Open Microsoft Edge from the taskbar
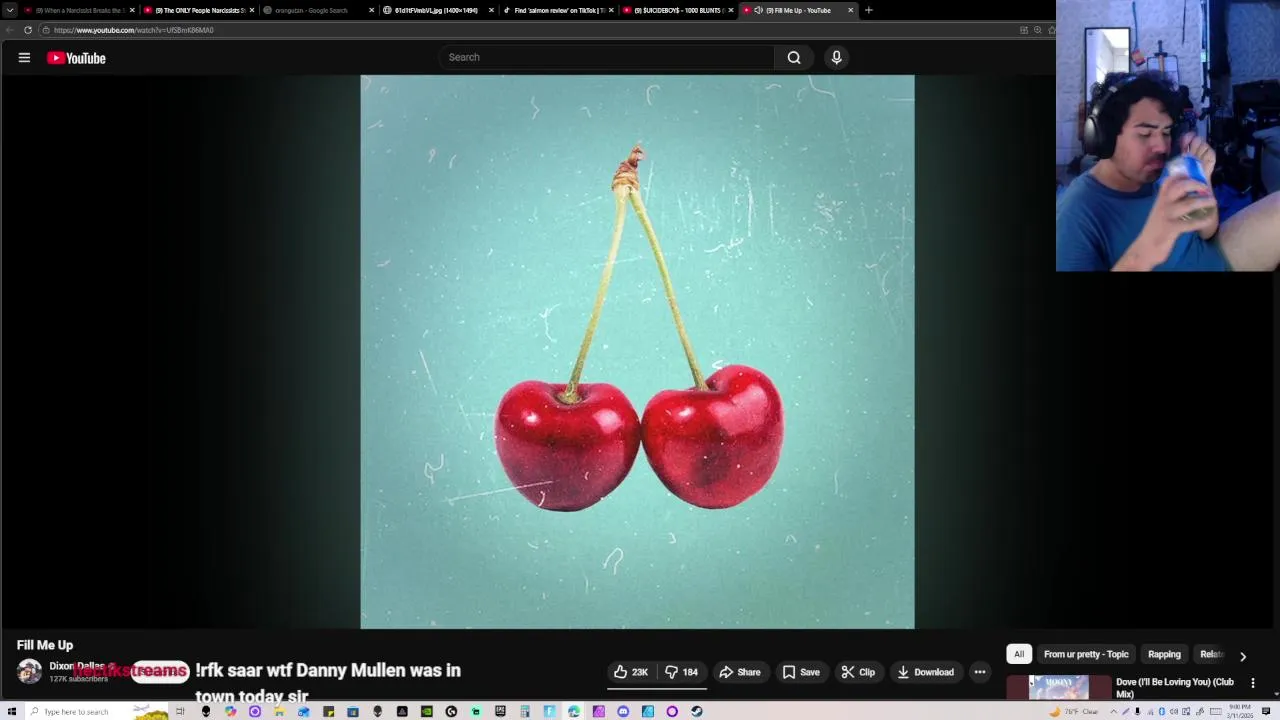Screen dimensions: 1280x720 pos(573,711)
